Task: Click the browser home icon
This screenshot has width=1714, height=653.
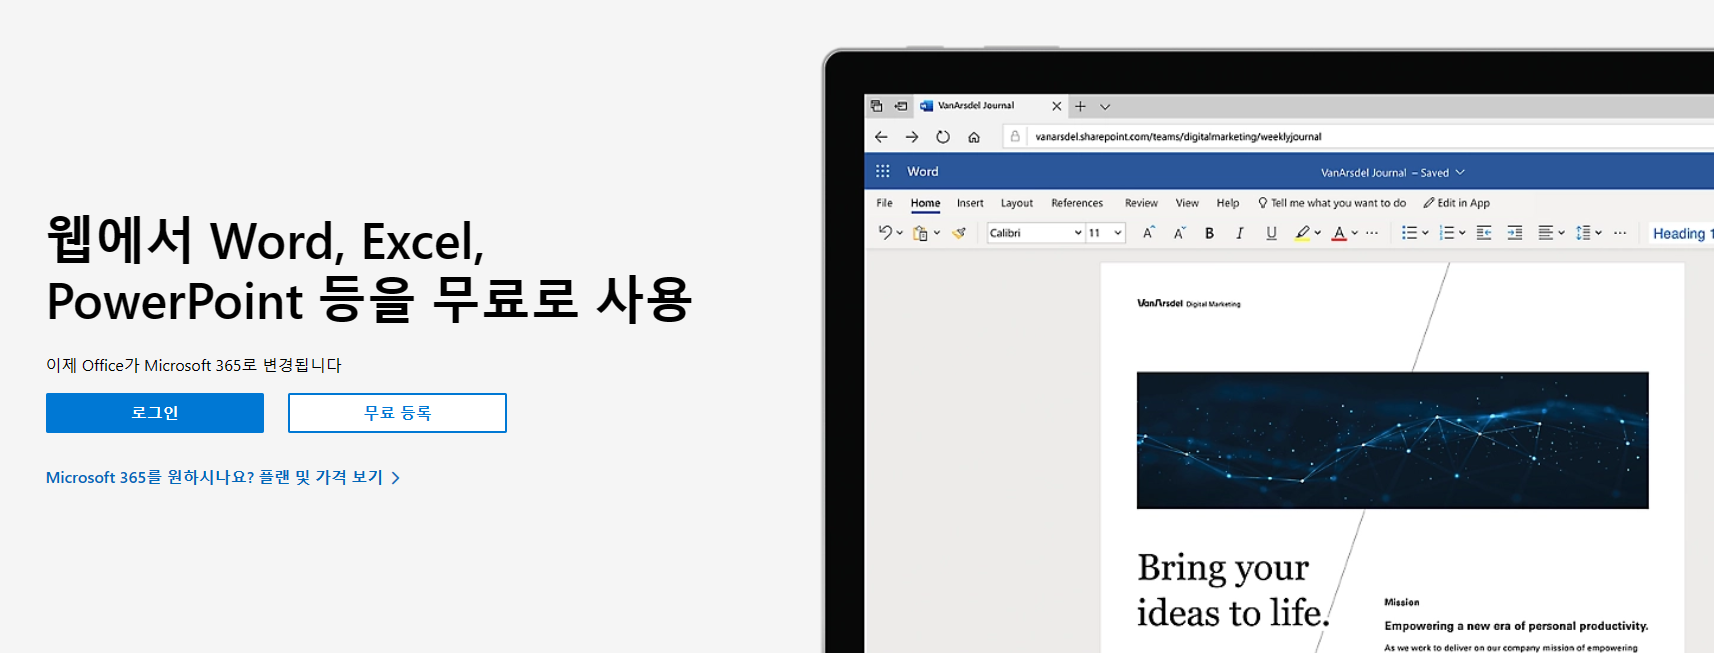Action: tap(974, 137)
